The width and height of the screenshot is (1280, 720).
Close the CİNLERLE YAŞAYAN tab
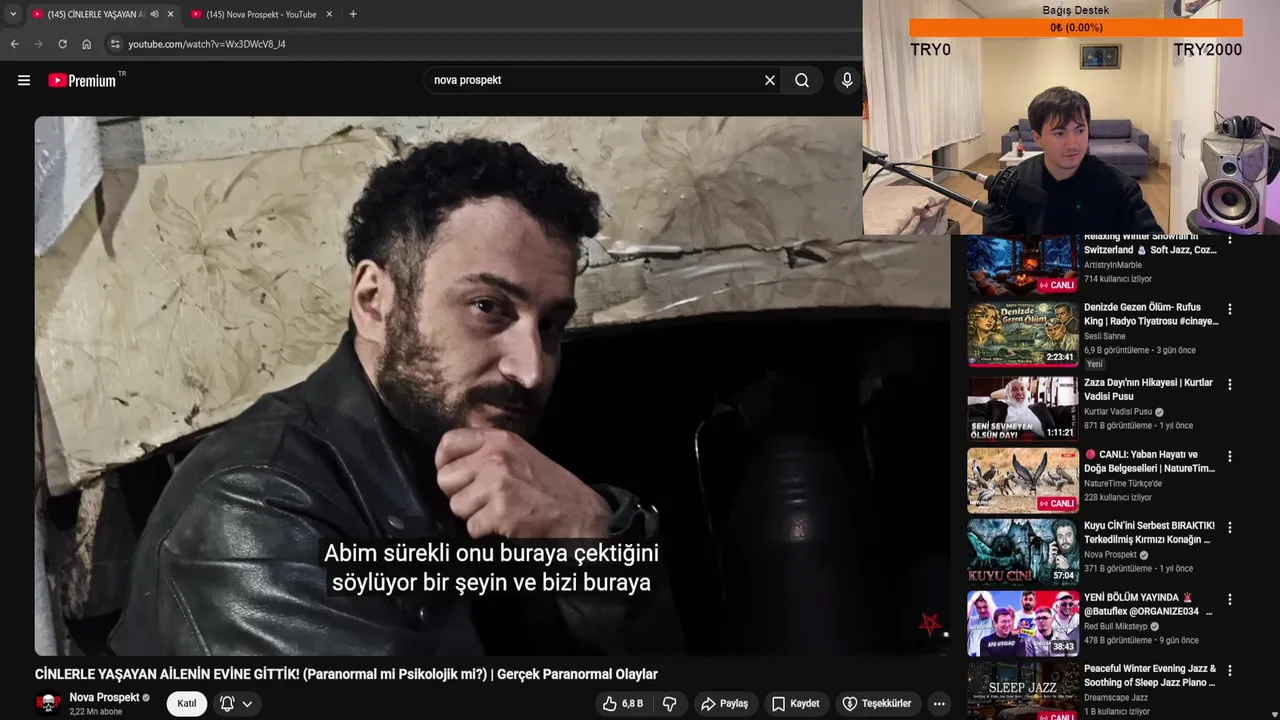[170, 14]
